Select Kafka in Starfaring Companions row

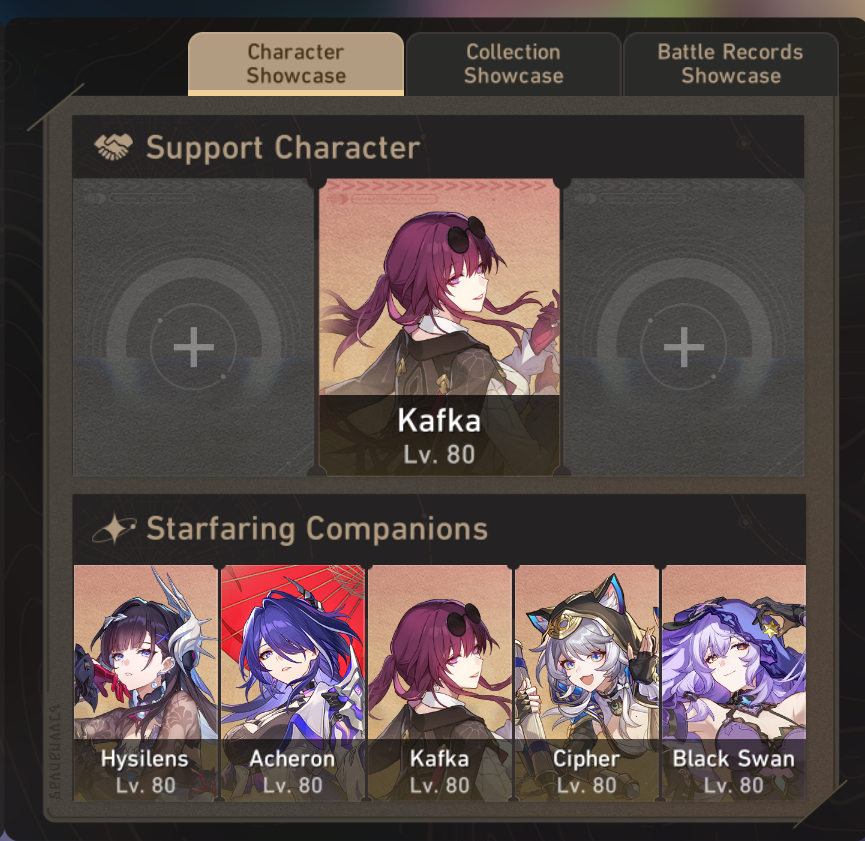click(439, 683)
